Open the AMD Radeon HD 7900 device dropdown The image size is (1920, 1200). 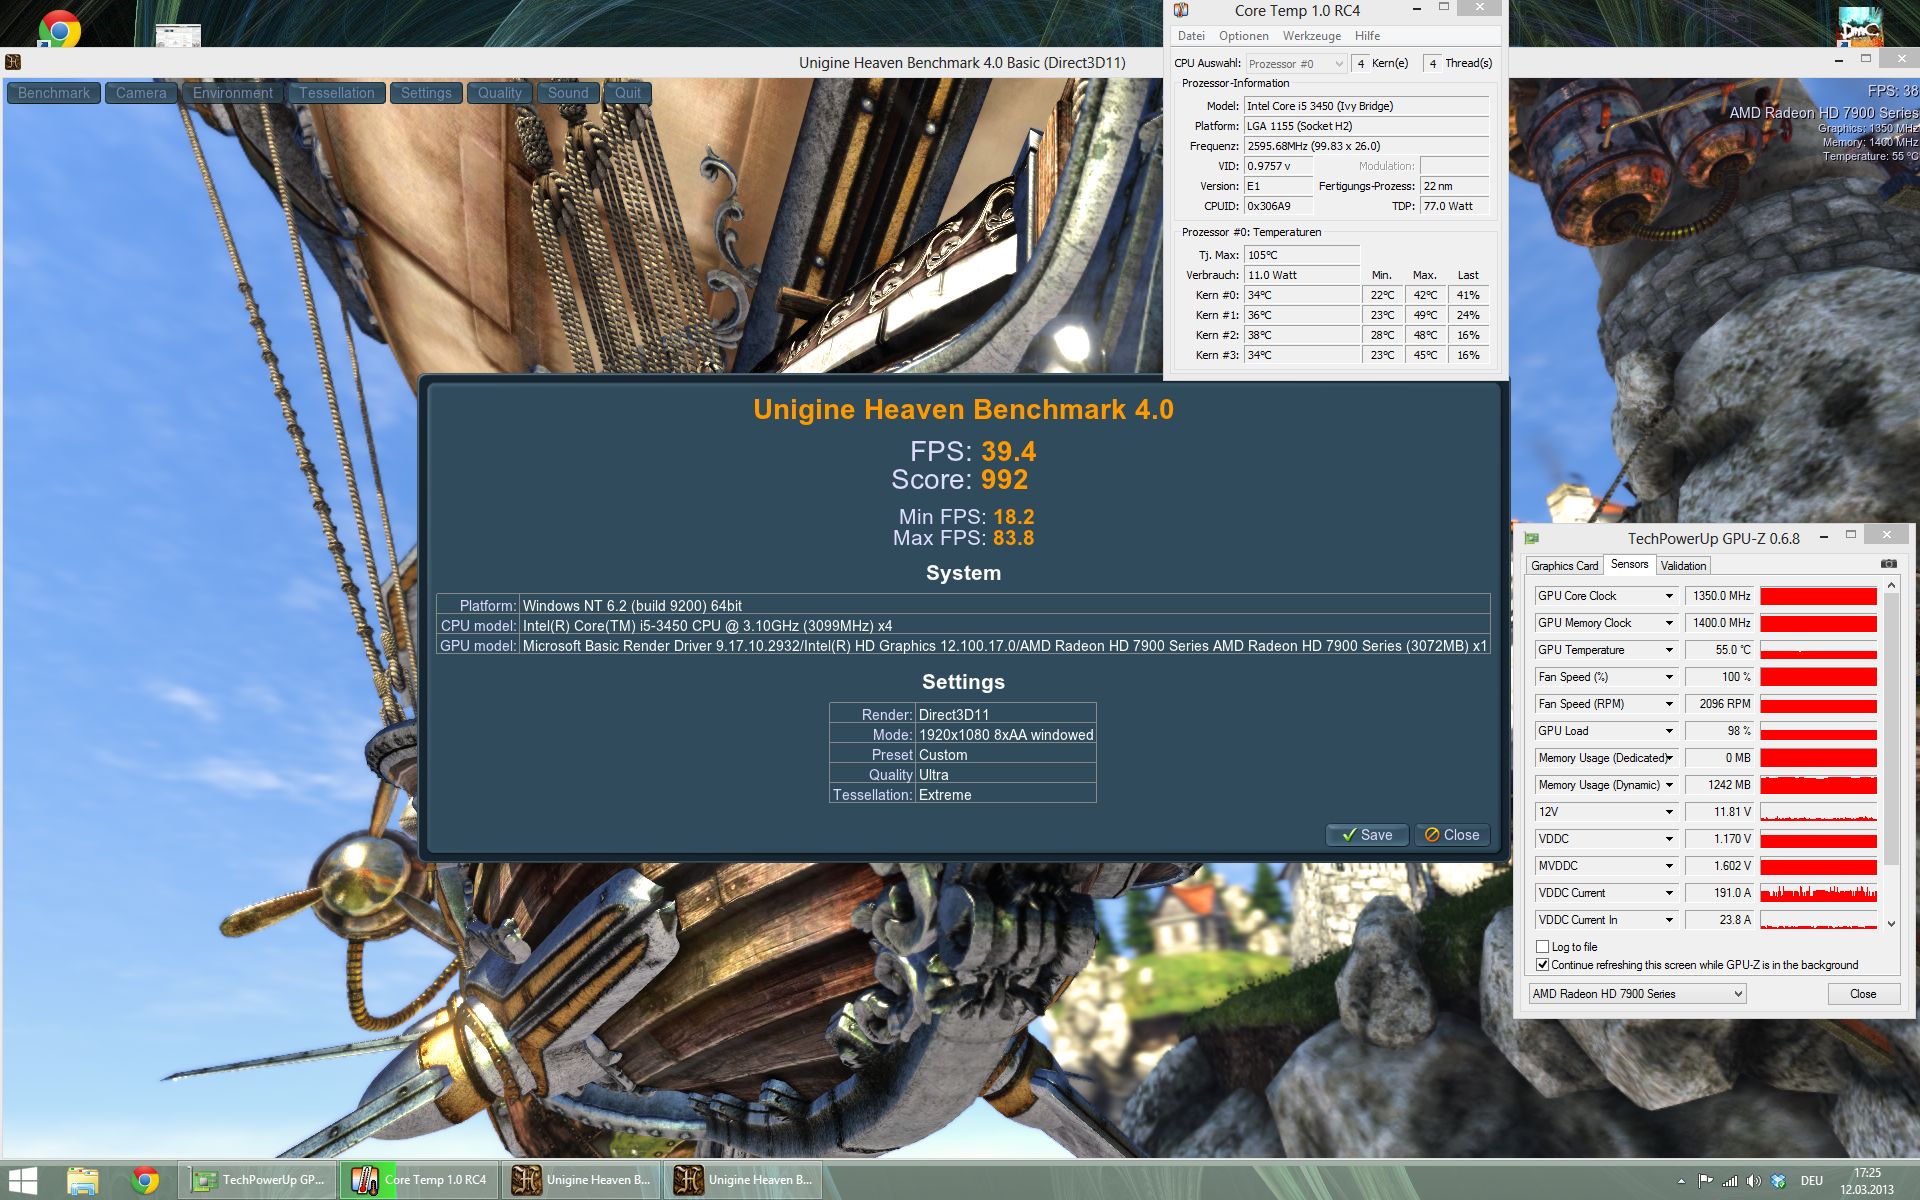click(1738, 994)
